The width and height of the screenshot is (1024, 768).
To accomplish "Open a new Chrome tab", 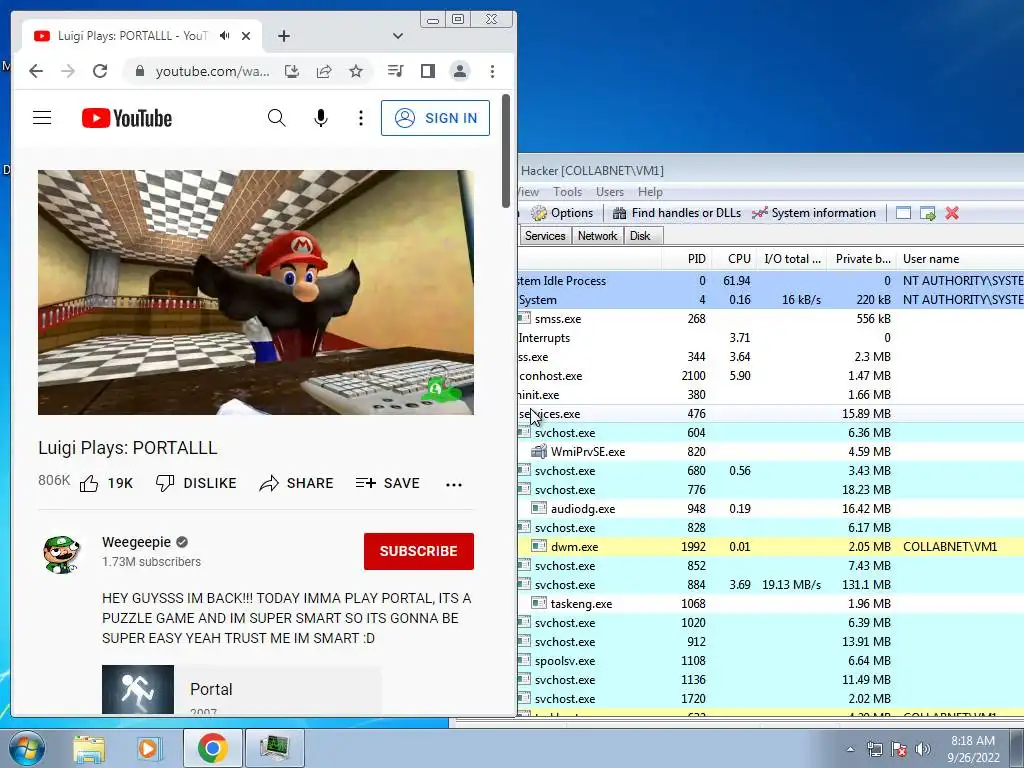I will point(283,36).
